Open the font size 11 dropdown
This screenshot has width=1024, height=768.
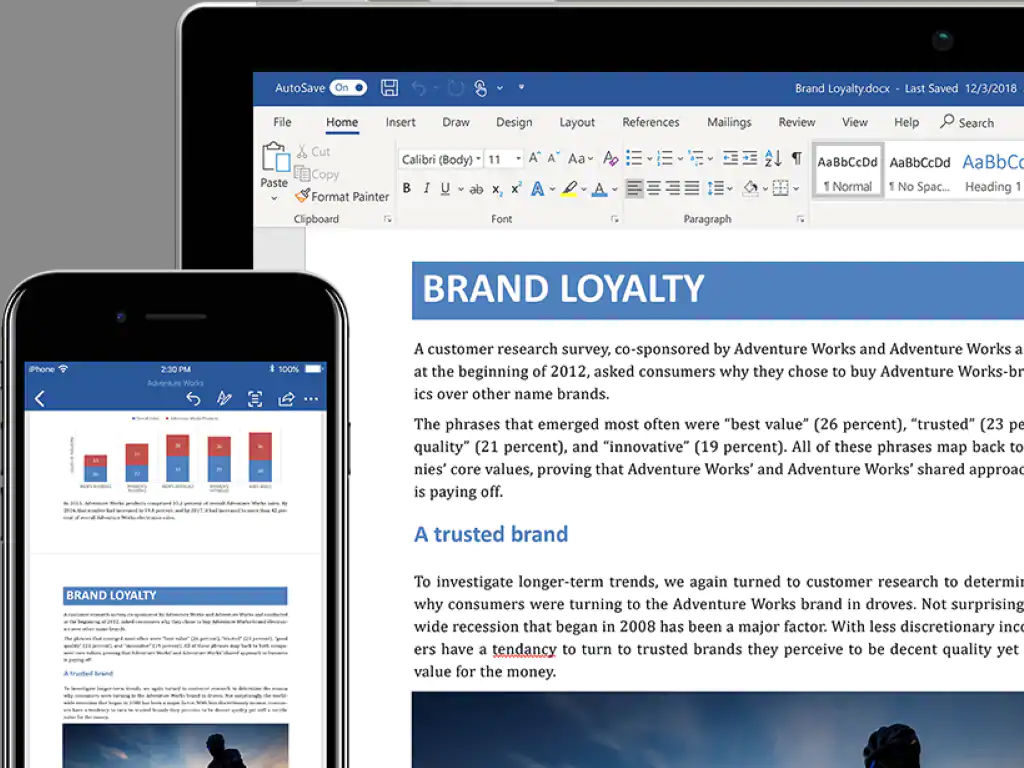pos(519,159)
